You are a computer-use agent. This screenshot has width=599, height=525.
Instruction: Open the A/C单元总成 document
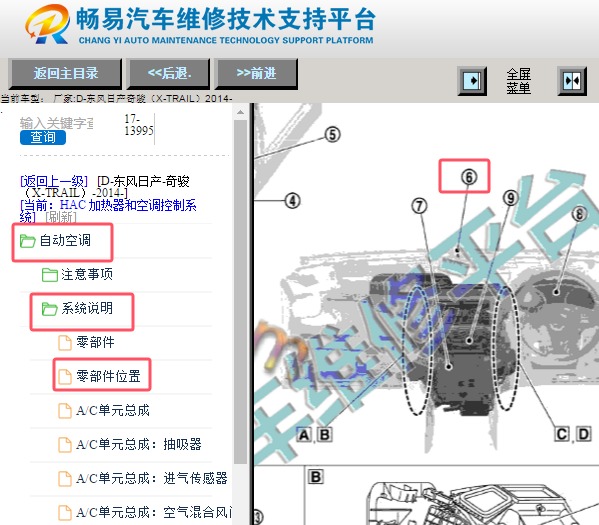tap(113, 410)
